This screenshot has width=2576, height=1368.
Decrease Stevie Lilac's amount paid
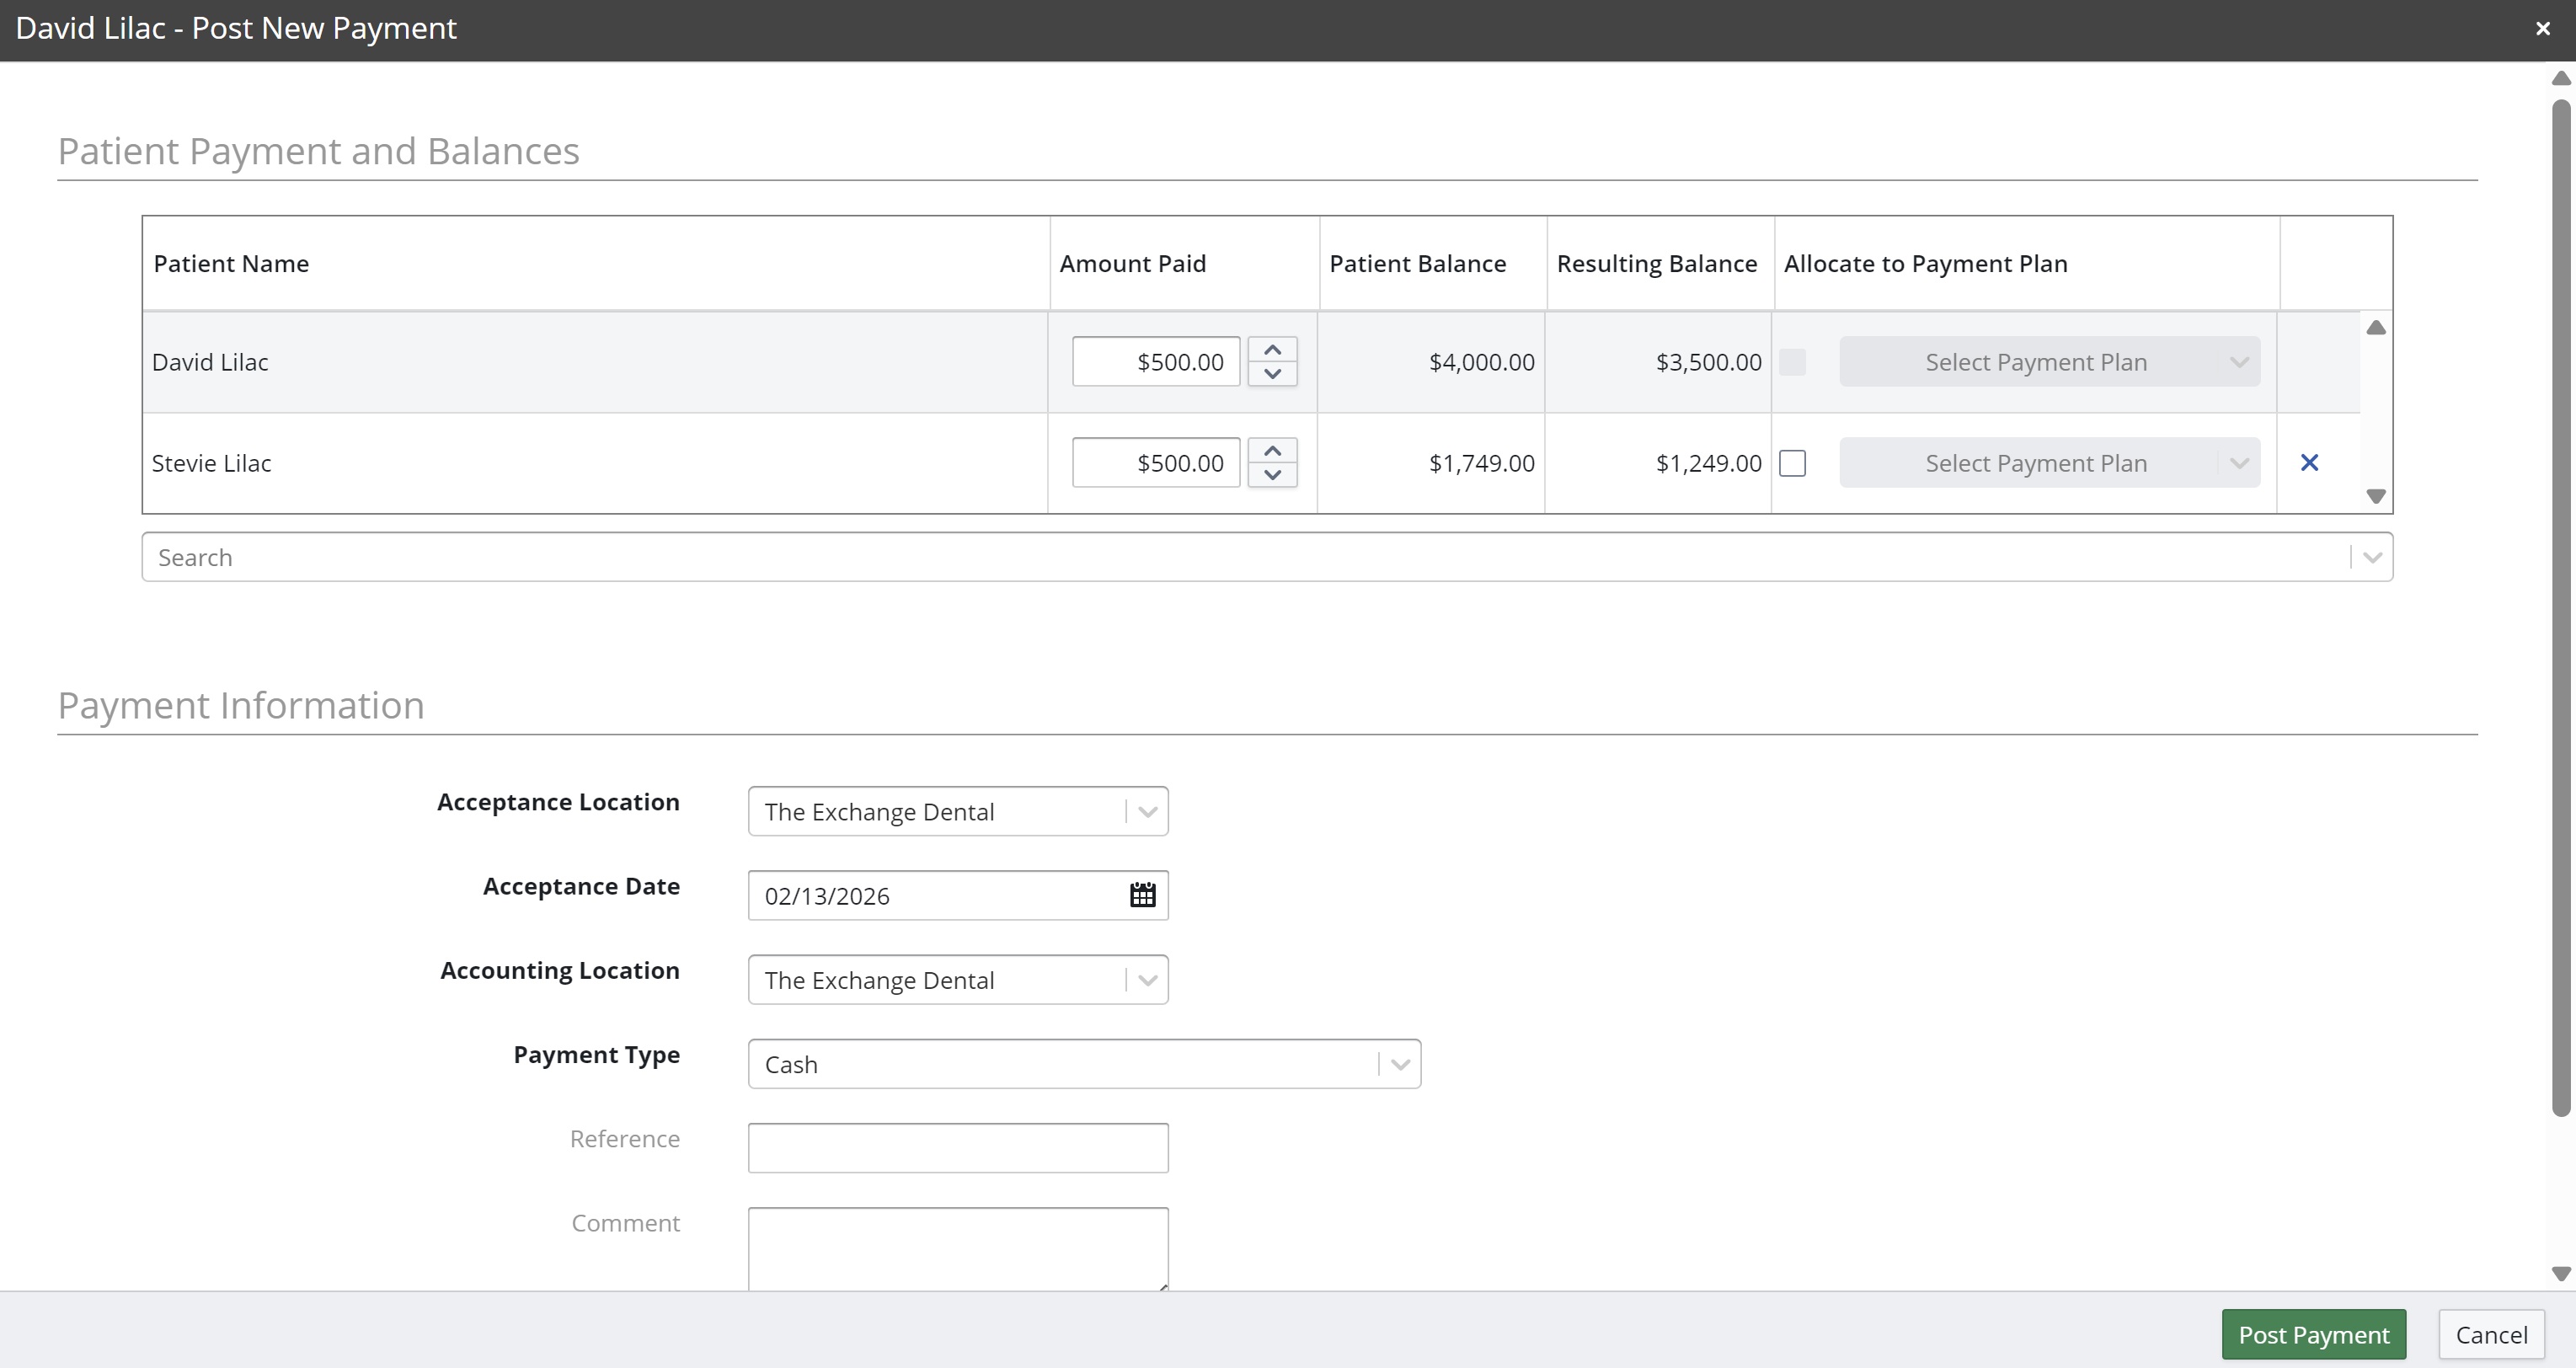1272,475
